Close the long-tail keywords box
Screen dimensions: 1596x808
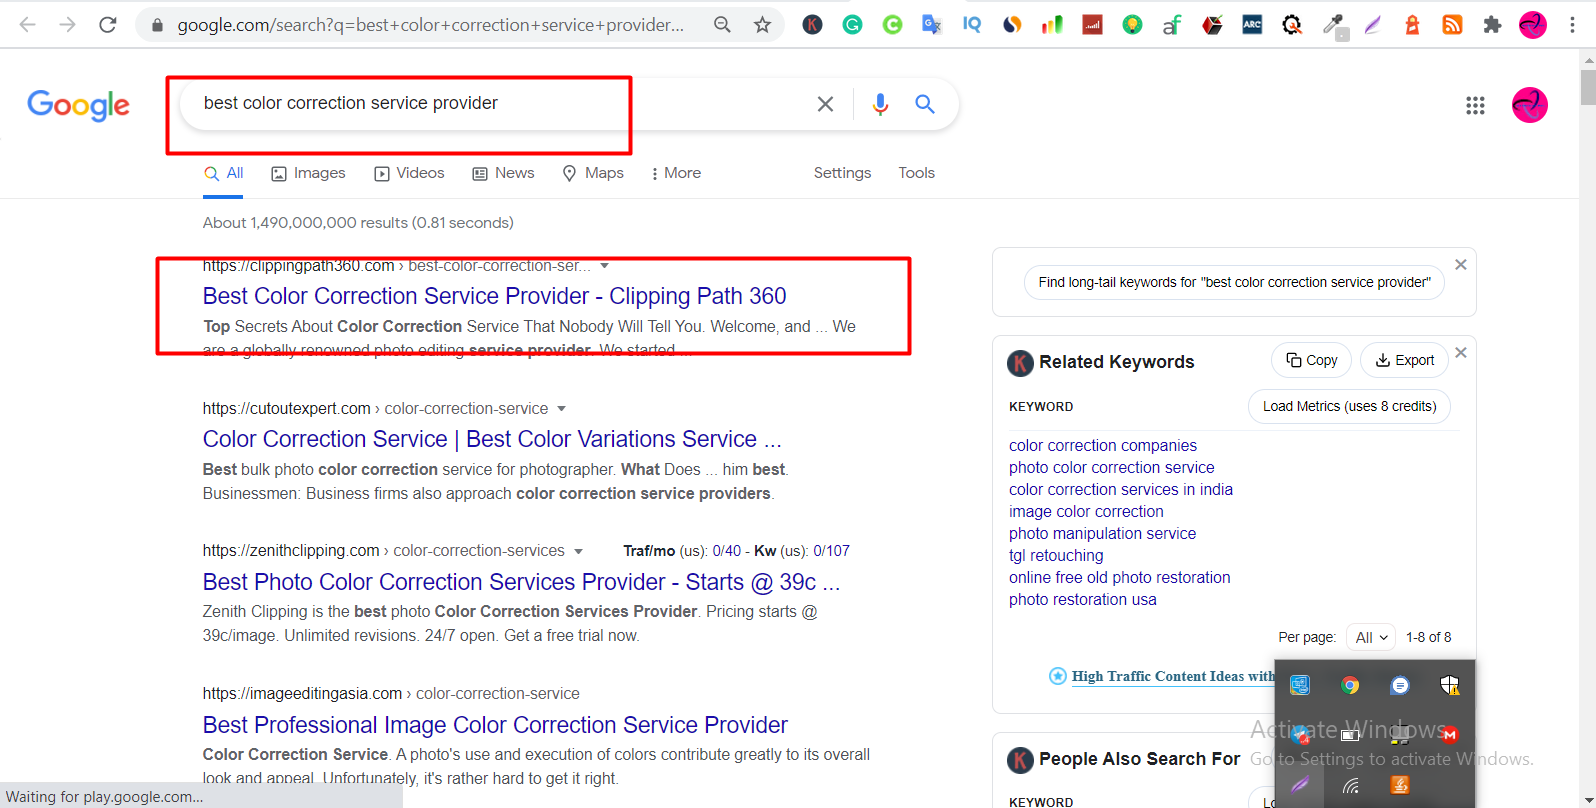1461,265
